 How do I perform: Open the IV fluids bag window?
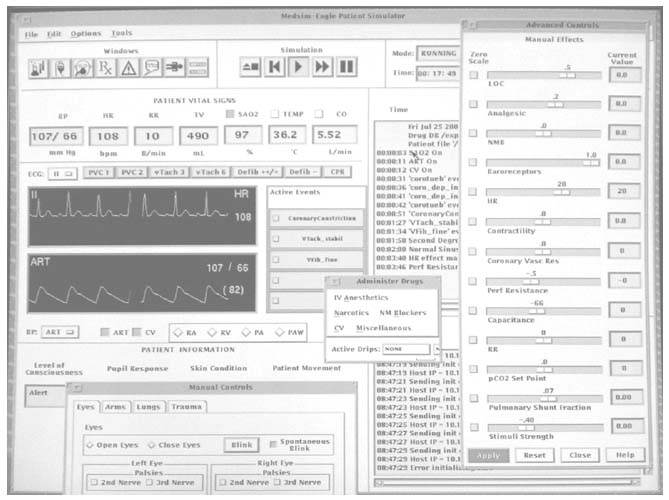click(61, 68)
